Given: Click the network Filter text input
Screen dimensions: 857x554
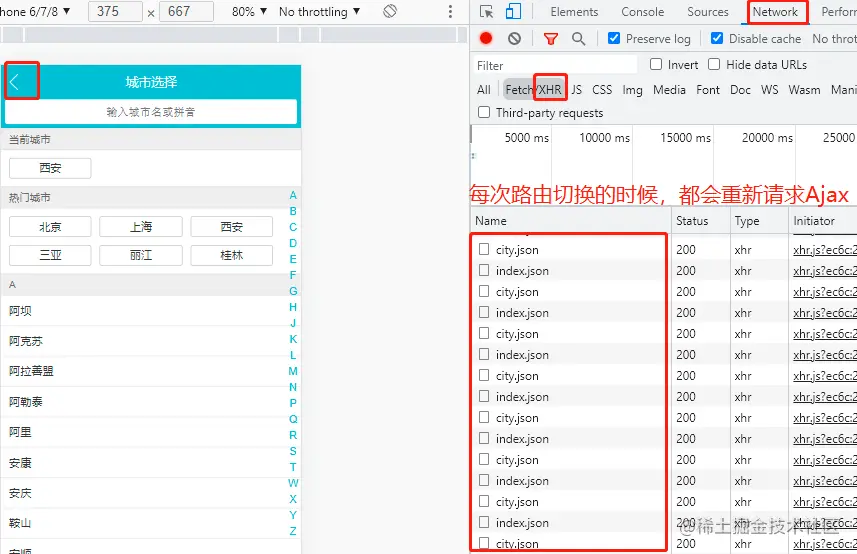Looking at the screenshot, I should 555,65.
